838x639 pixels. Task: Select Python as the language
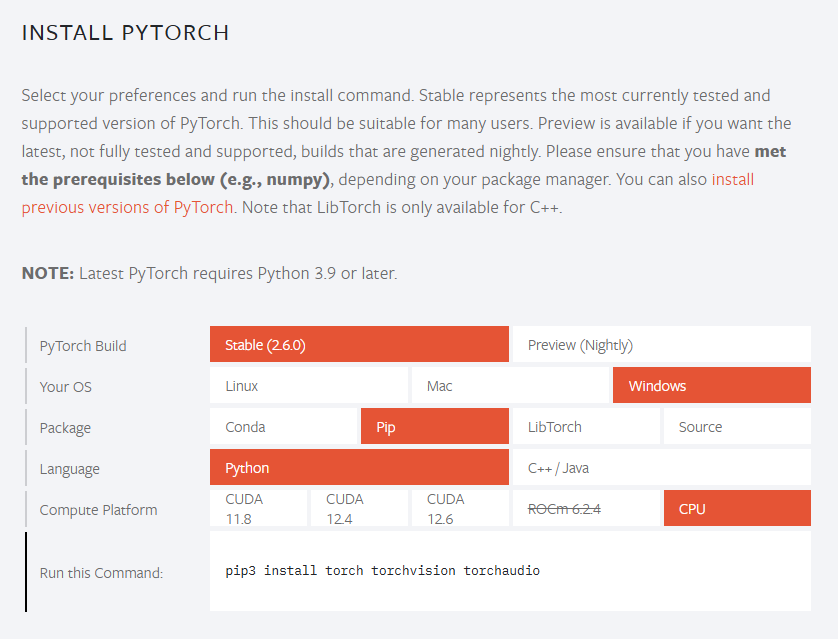coord(359,467)
